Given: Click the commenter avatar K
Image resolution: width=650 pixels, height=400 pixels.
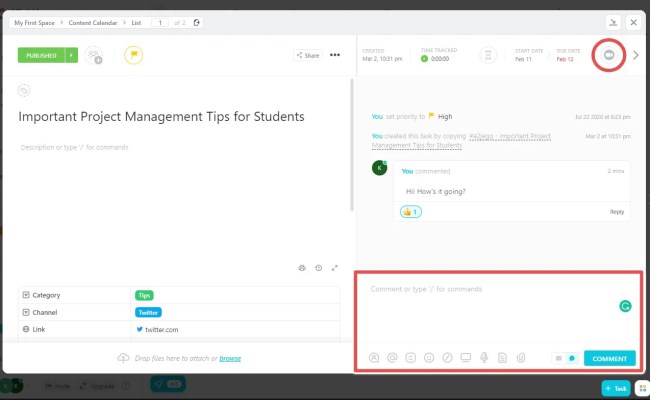Looking at the screenshot, I should pos(379,168).
